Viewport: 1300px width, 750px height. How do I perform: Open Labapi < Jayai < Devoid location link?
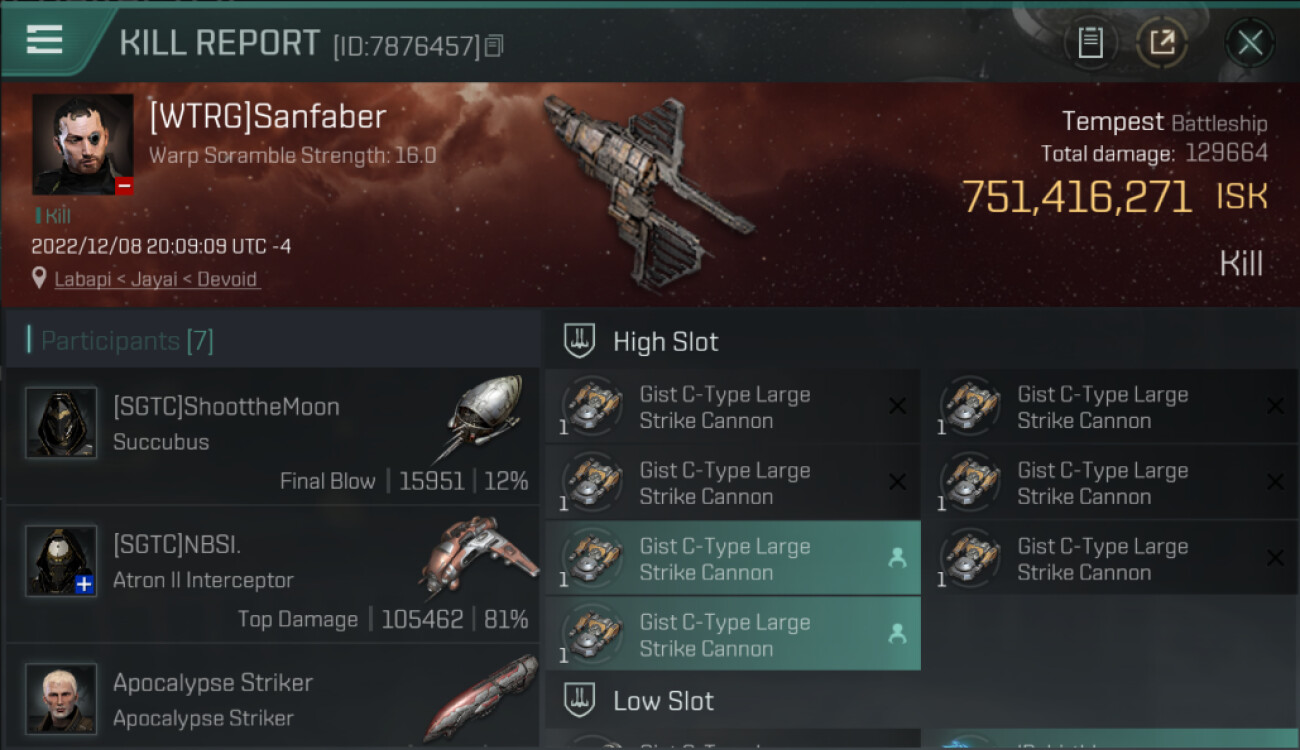(x=156, y=279)
